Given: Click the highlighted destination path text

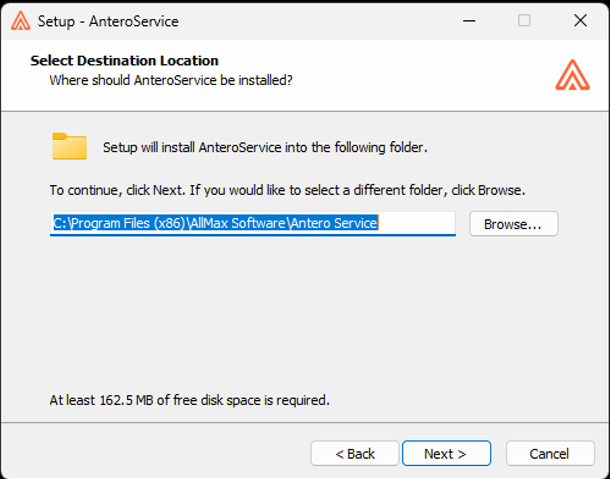Looking at the screenshot, I should [215, 223].
